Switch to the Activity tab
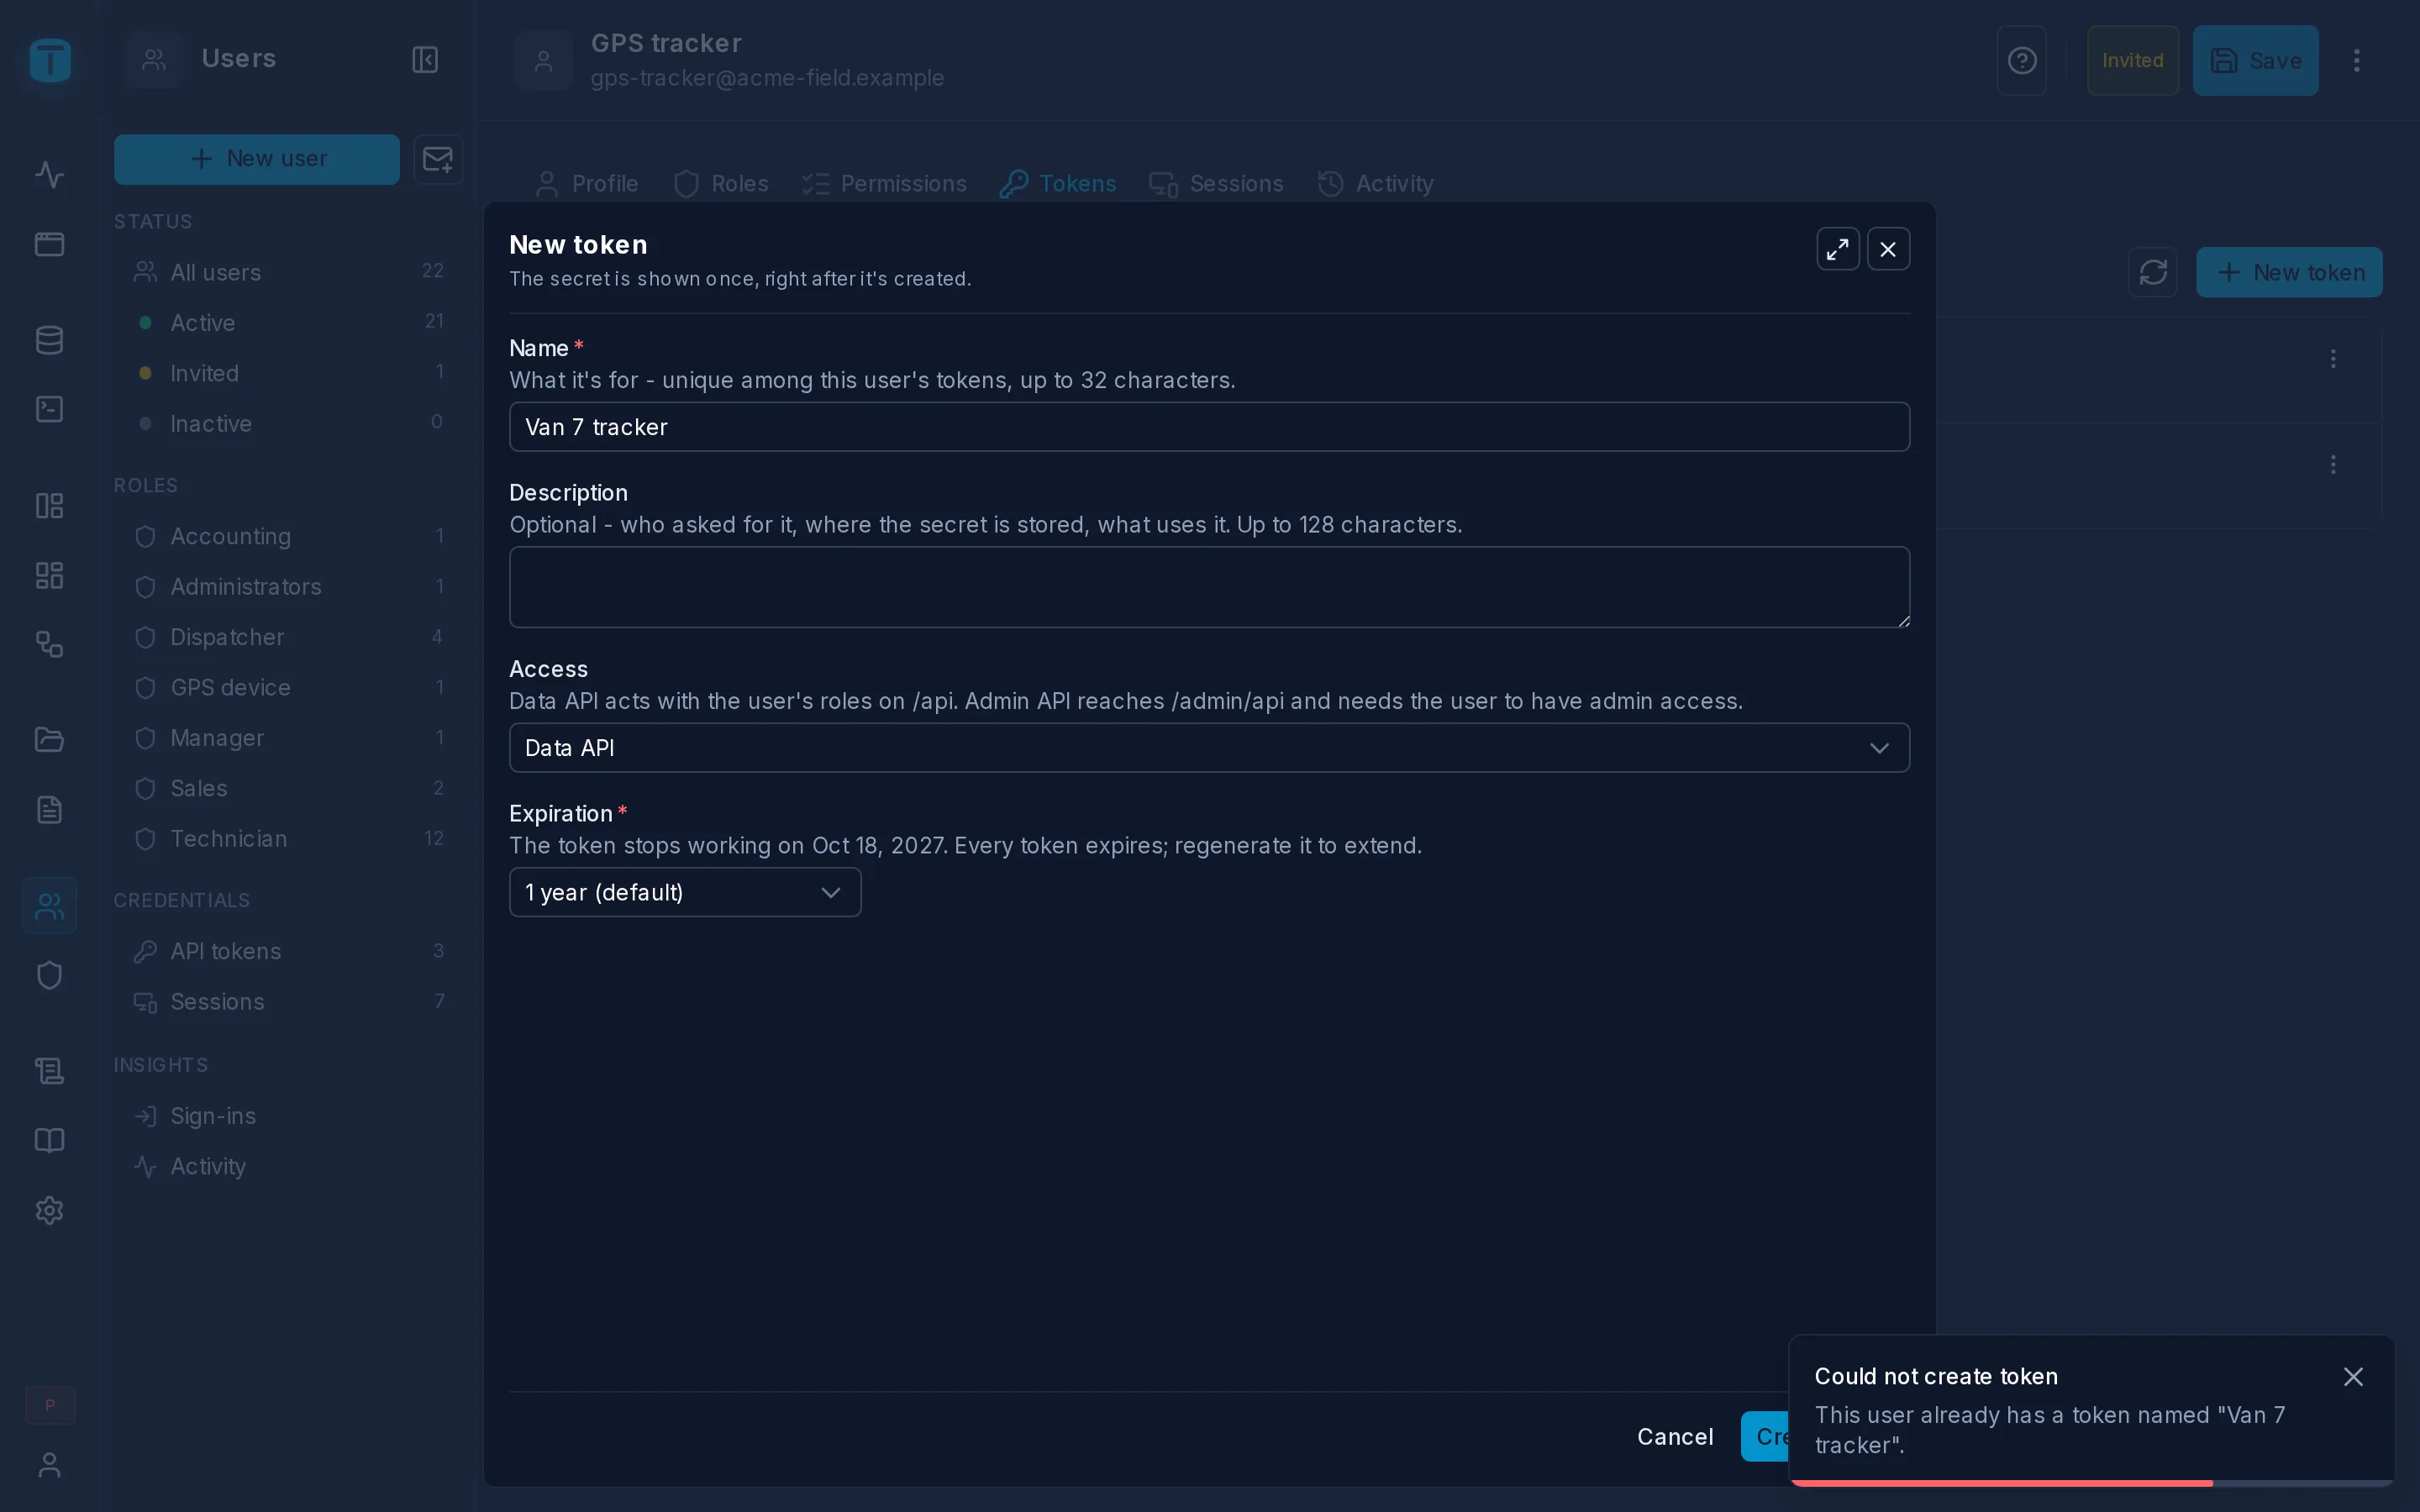 [1375, 184]
